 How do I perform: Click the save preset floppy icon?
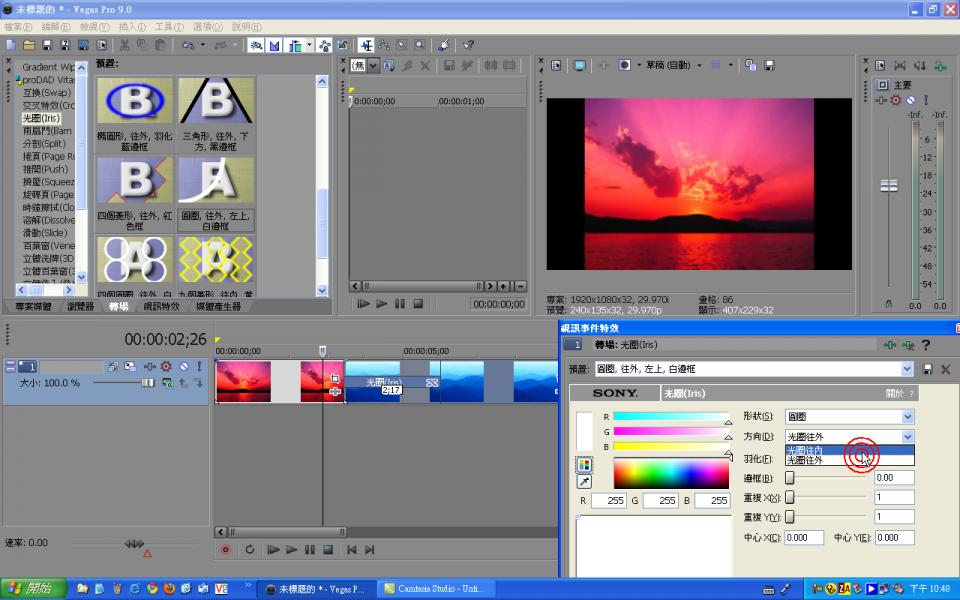[928, 369]
